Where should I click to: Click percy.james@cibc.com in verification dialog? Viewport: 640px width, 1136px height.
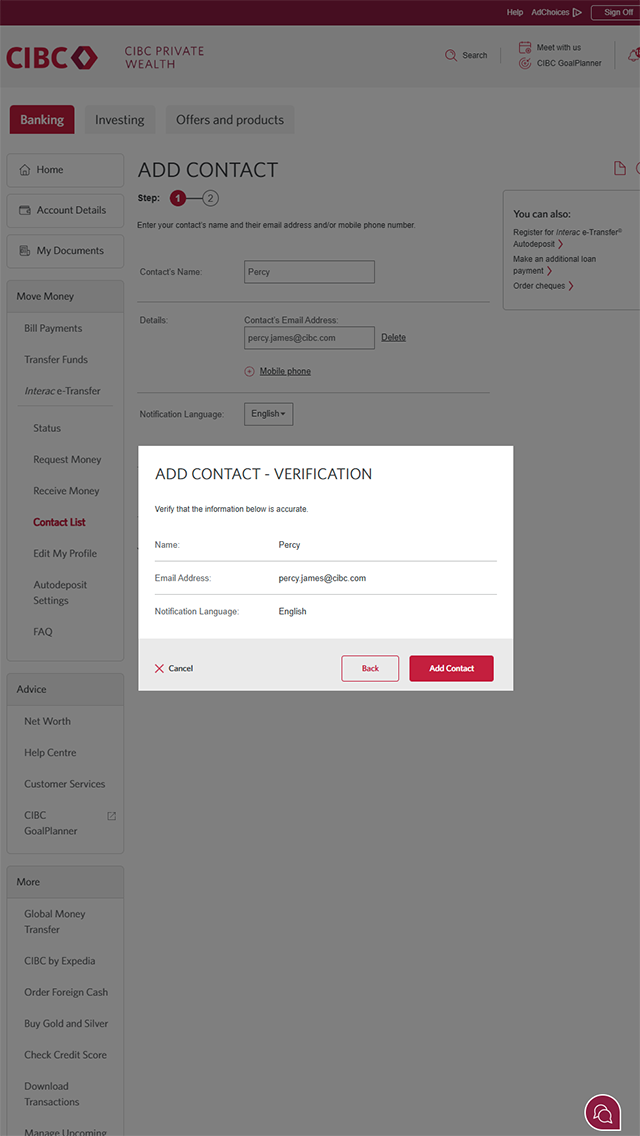[322, 578]
